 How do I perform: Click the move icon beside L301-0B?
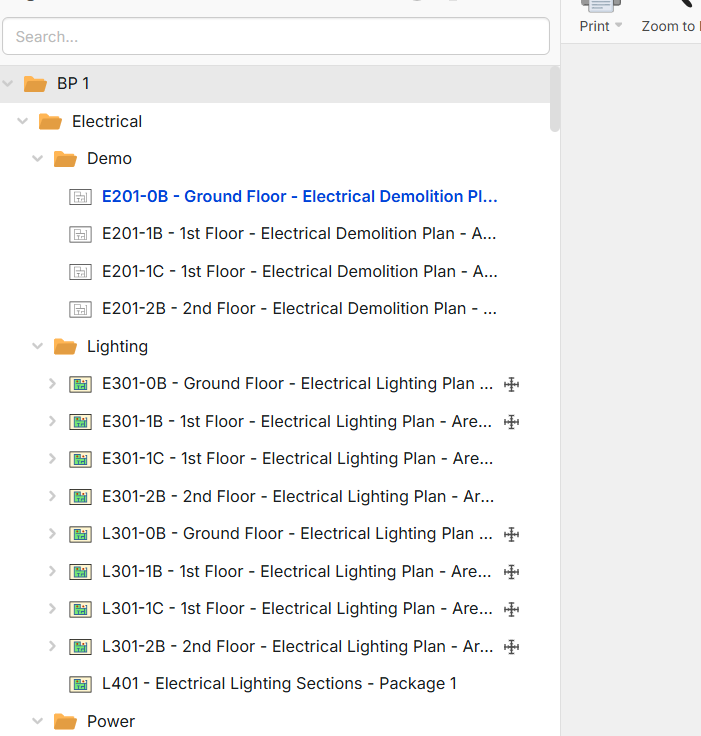[x=511, y=534]
